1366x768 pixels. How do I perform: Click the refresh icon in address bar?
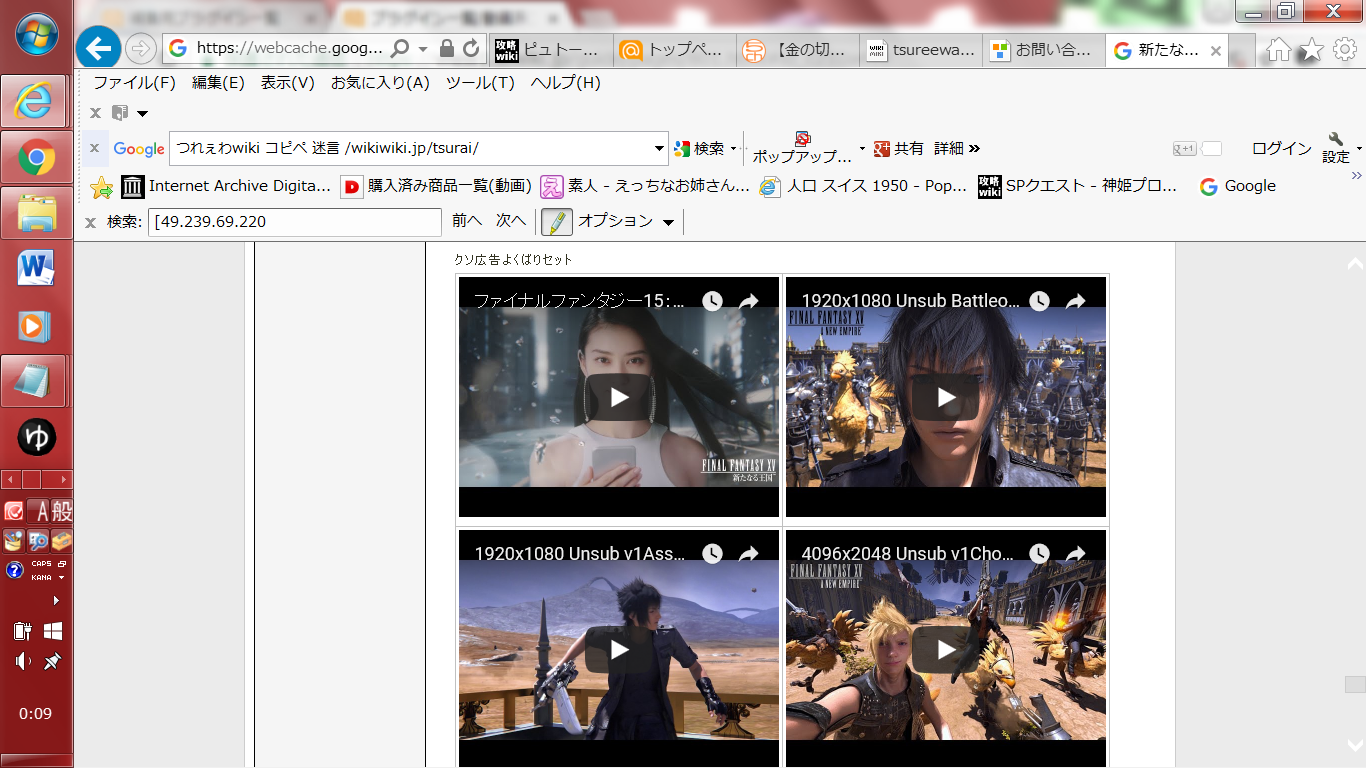pos(473,48)
